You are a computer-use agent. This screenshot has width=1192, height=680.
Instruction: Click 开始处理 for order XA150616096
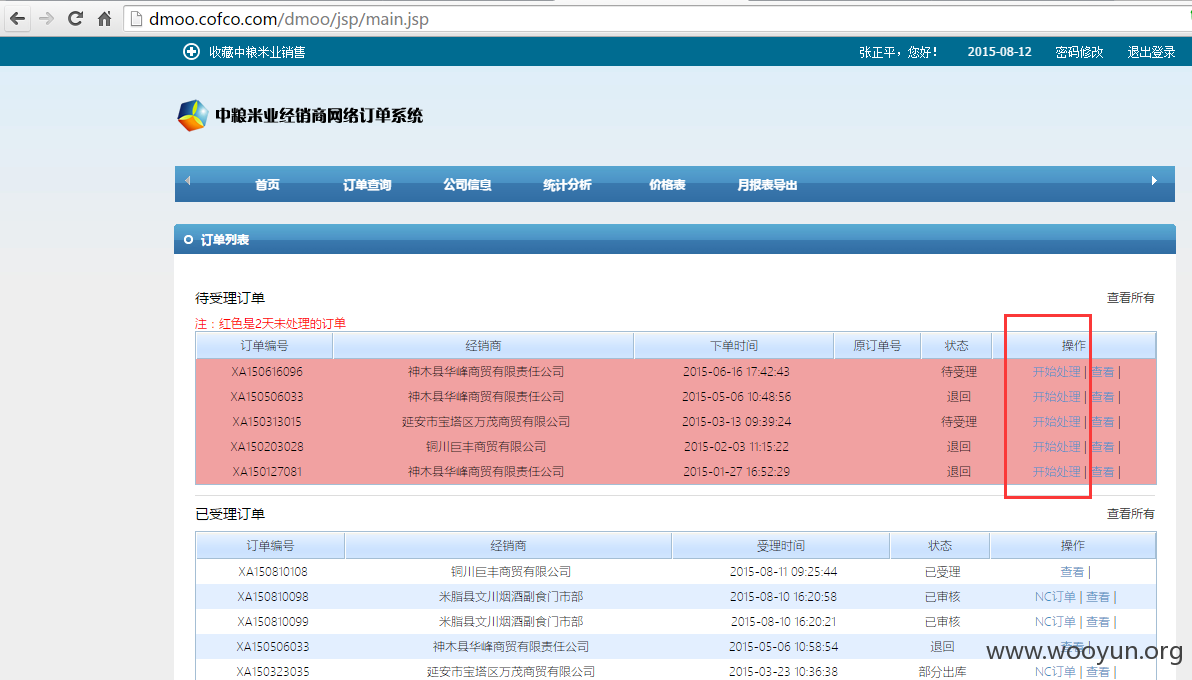1056,372
